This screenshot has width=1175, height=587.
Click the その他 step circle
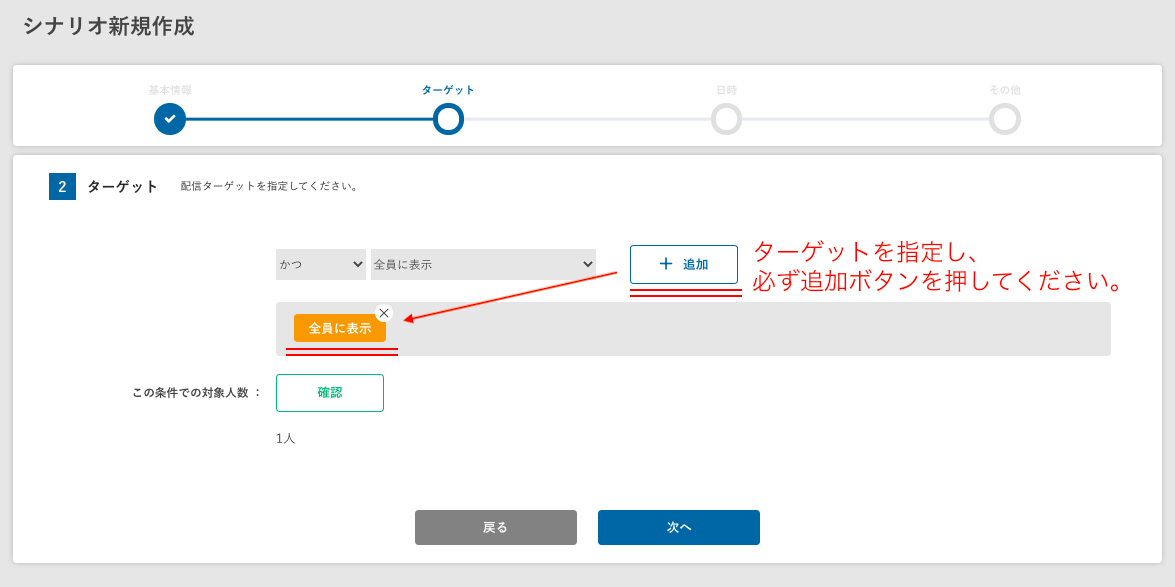click(x=1004, y=119)
